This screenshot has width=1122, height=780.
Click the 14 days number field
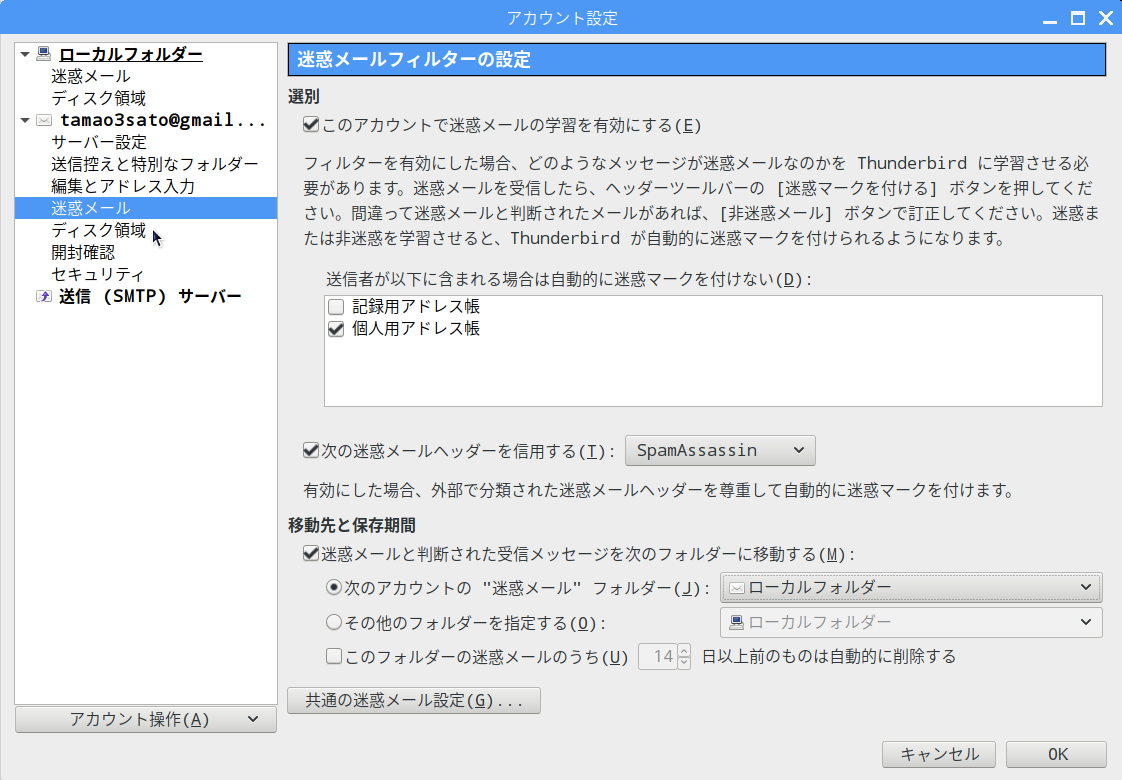[x=658, y=657]
